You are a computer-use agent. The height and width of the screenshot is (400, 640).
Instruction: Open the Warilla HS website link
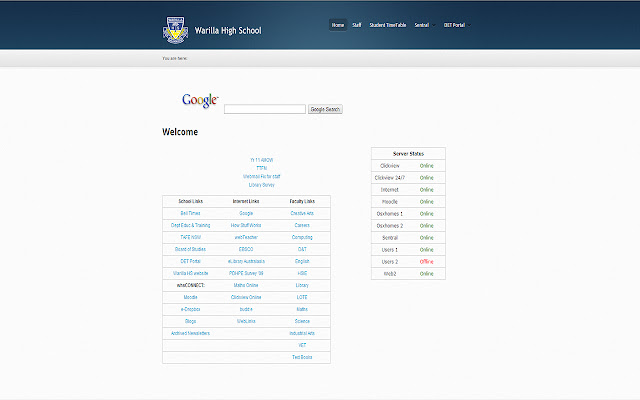click(x=191, y=273)
